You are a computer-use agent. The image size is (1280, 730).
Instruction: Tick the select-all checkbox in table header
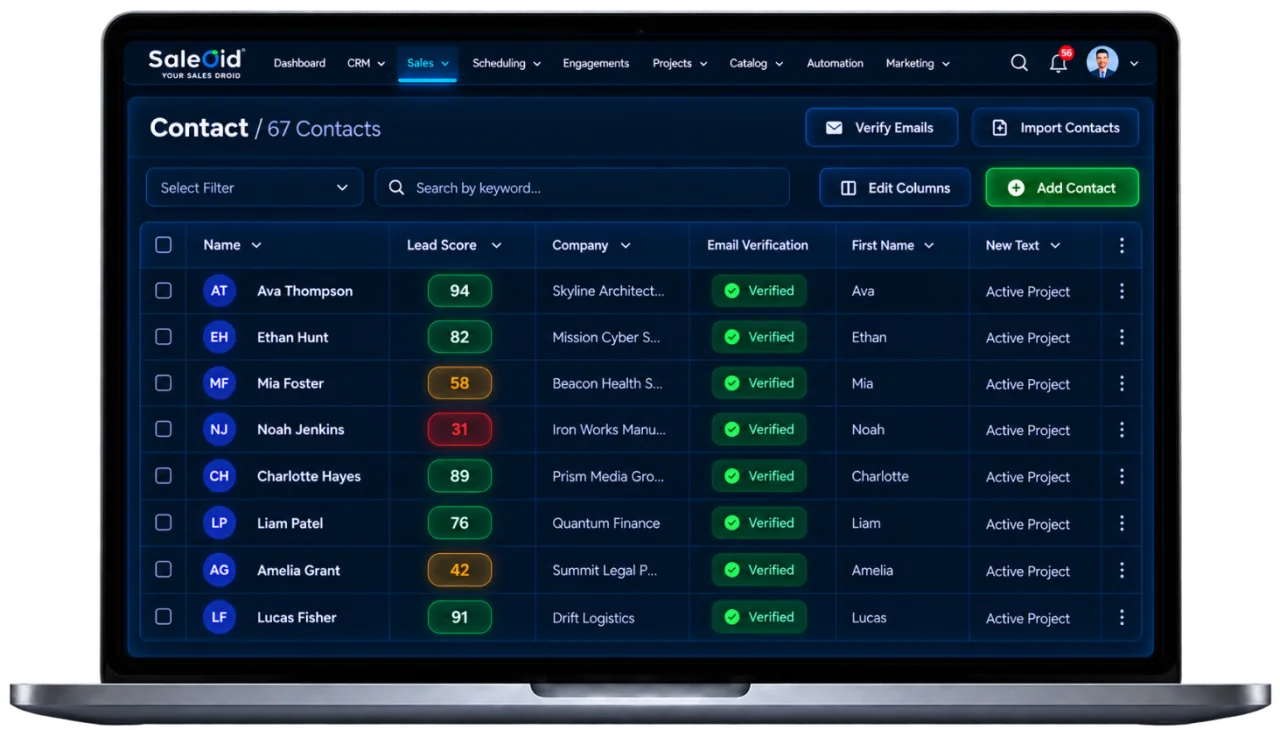(164, 245)
